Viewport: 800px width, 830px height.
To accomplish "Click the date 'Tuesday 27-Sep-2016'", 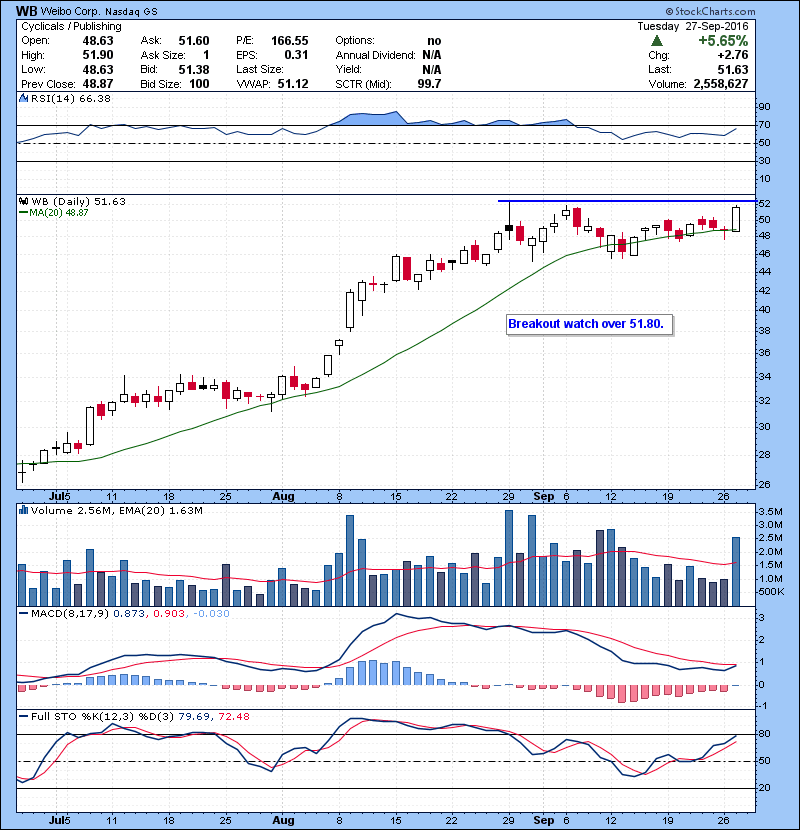I will click(x=693, y=26).
